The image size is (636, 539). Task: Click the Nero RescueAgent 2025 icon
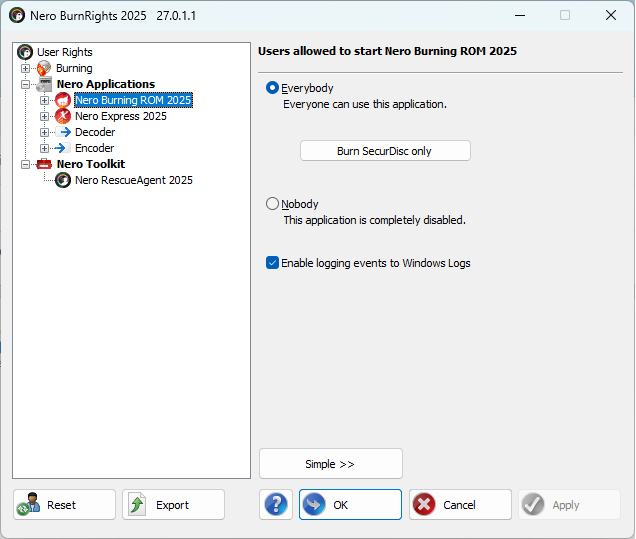pyautogui.click(x=63, y=180)
